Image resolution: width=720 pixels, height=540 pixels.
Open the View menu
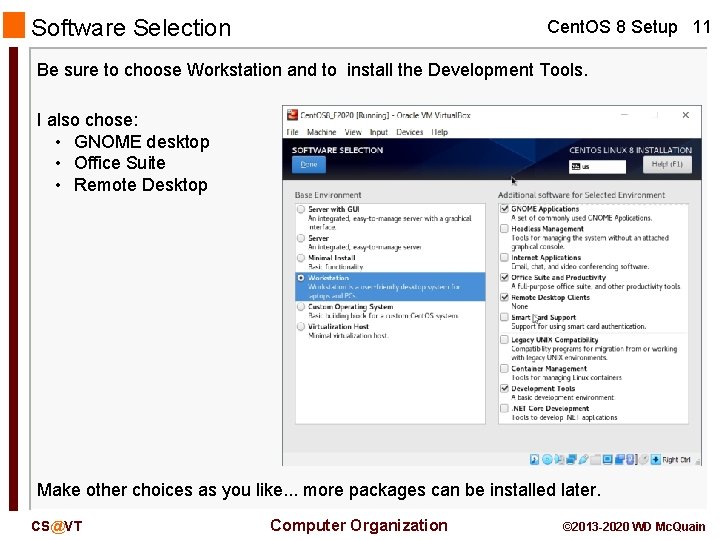[353, 132]
